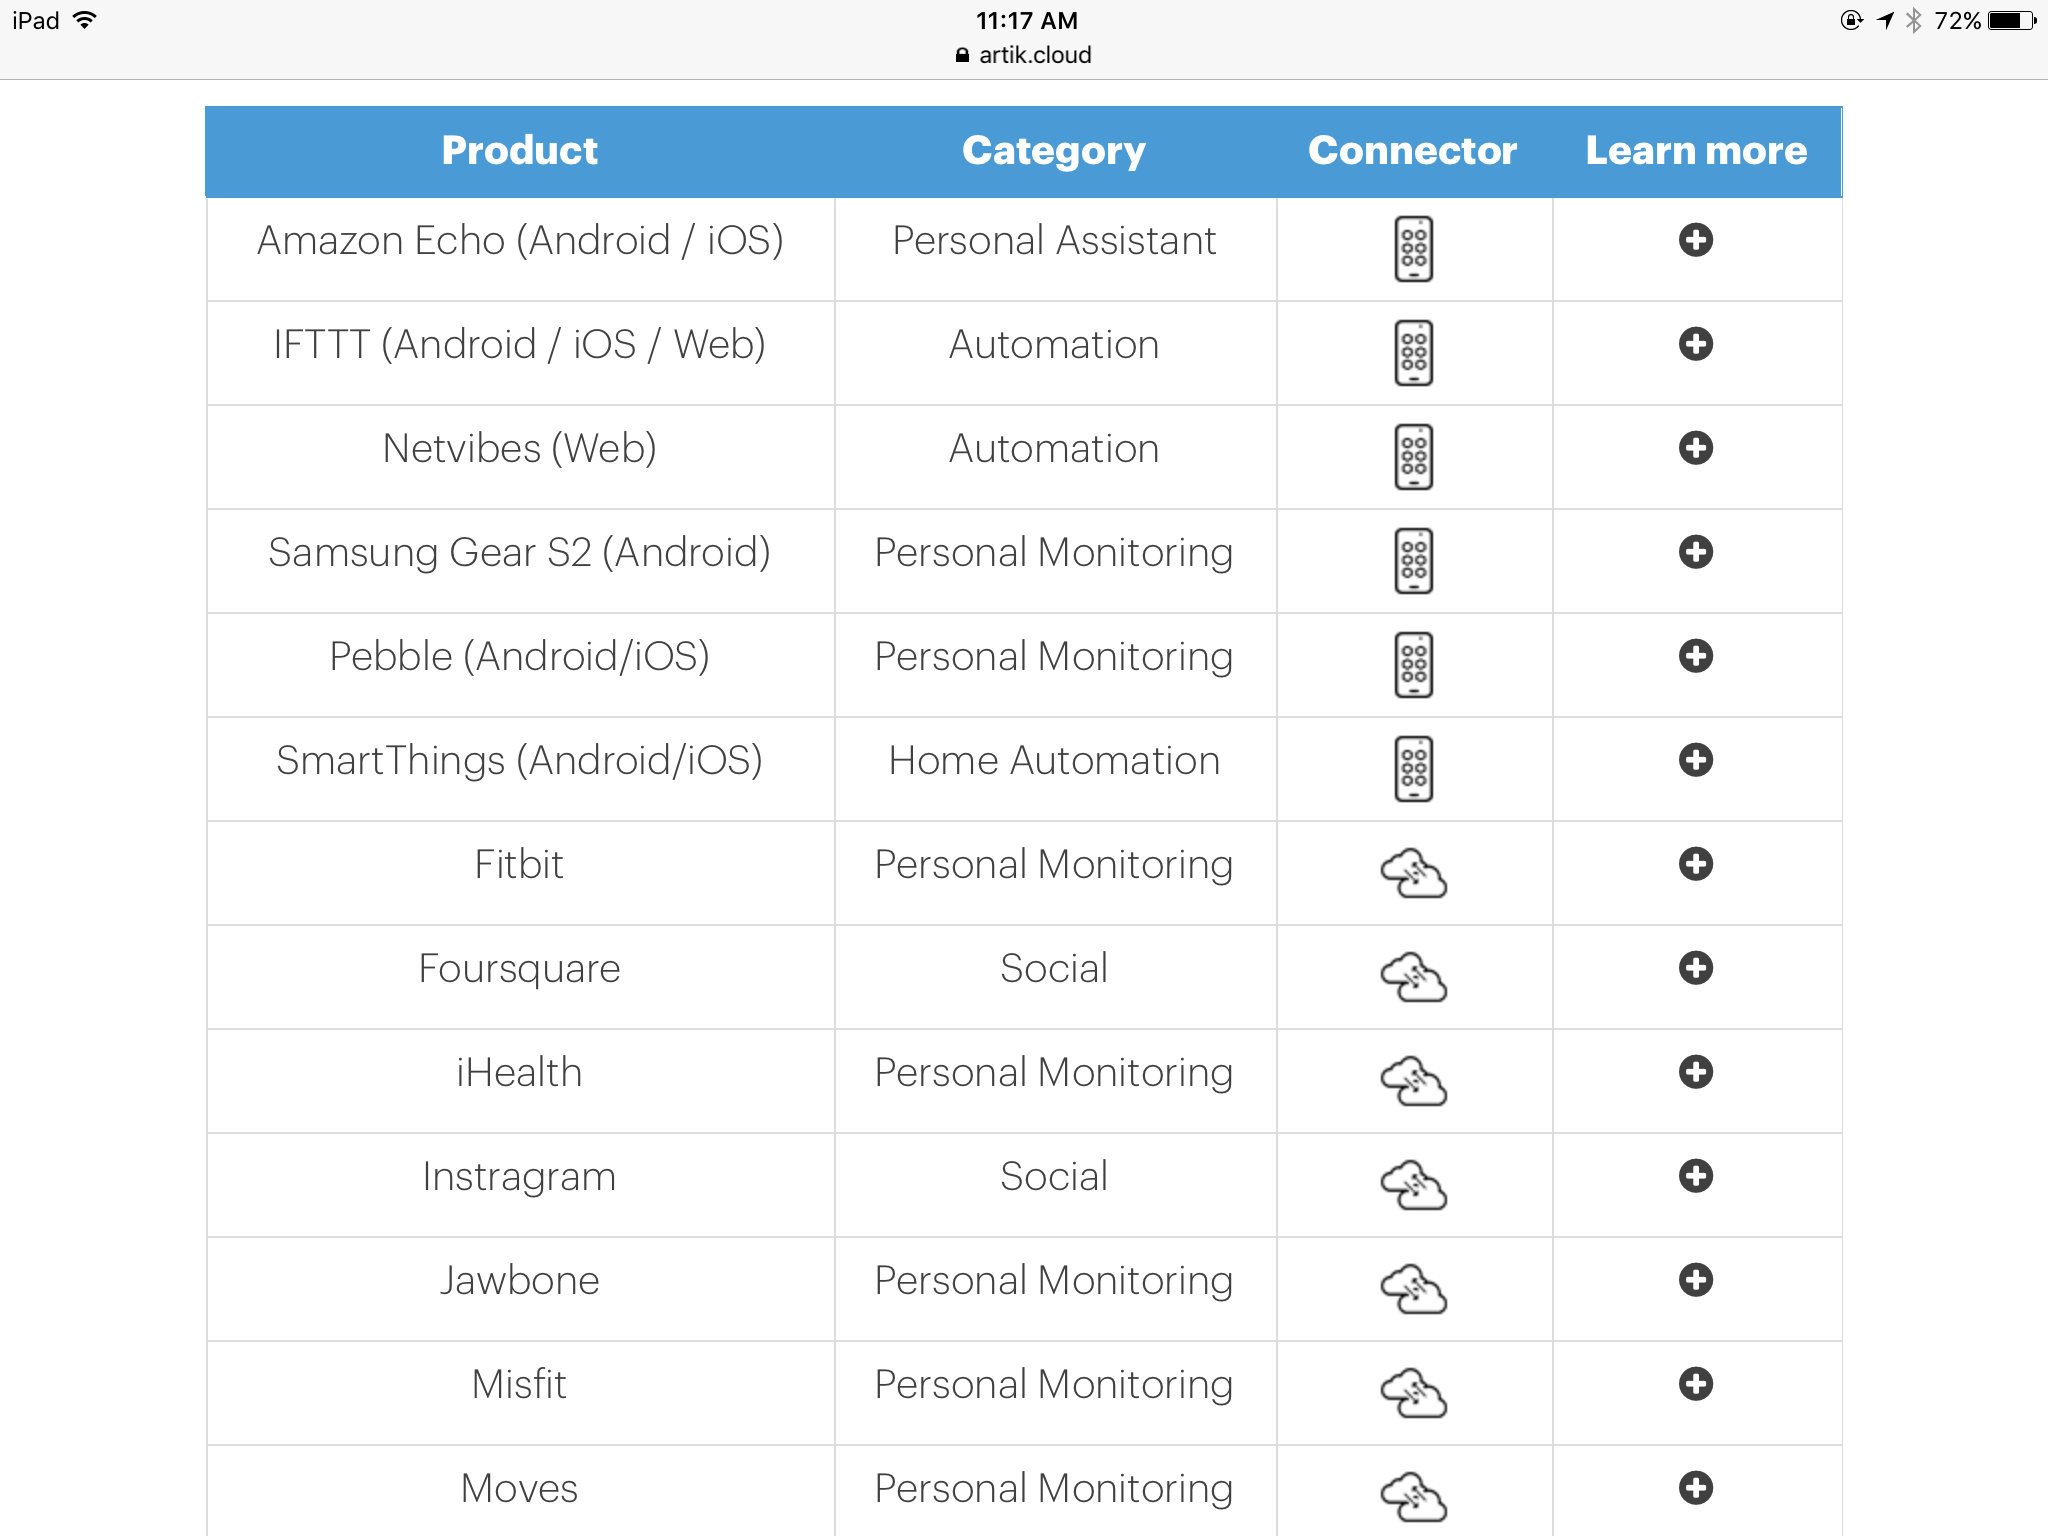Tap the battery status indicator

(2011, 21)
